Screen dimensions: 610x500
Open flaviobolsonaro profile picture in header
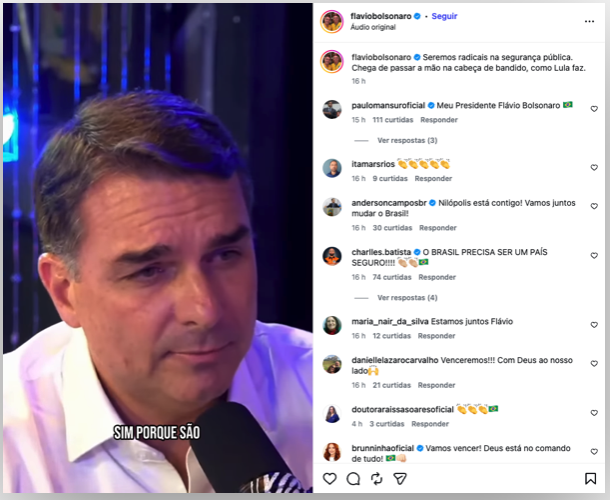tap(332, 22)
